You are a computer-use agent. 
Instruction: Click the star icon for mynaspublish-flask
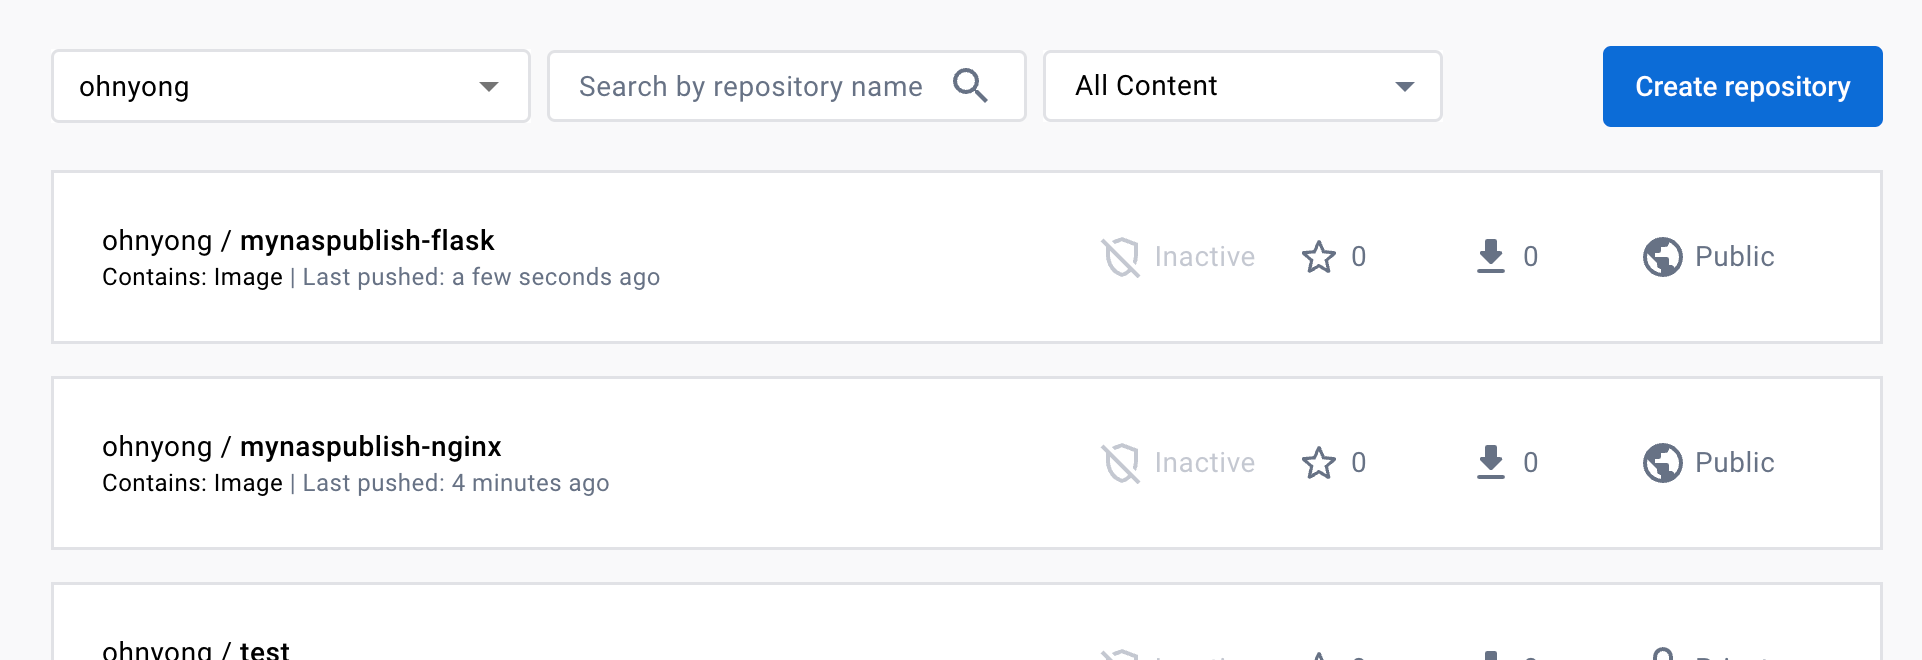[1319, 257]
